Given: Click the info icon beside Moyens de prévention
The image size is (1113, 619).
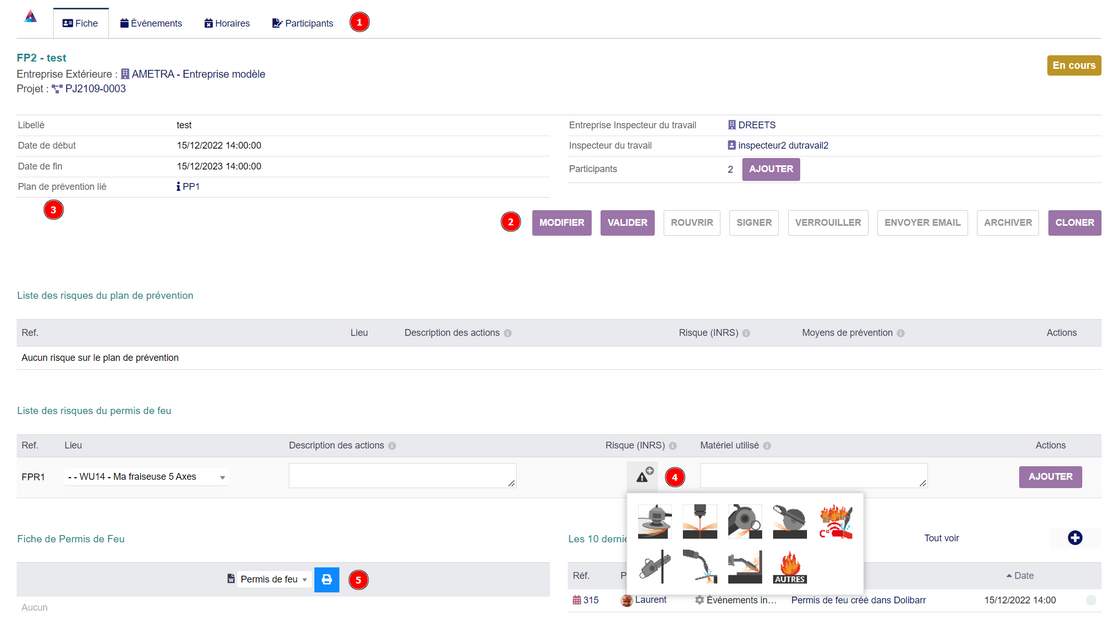Looking at the screenshot, I should (900, 333).
